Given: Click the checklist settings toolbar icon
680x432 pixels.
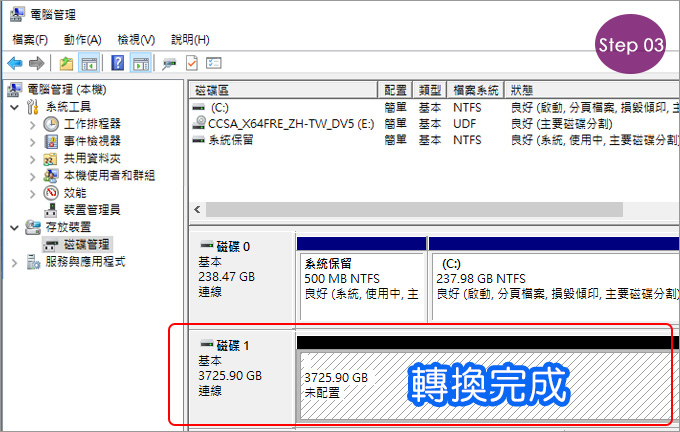Looking at the screenshot, I should [214, 63].
